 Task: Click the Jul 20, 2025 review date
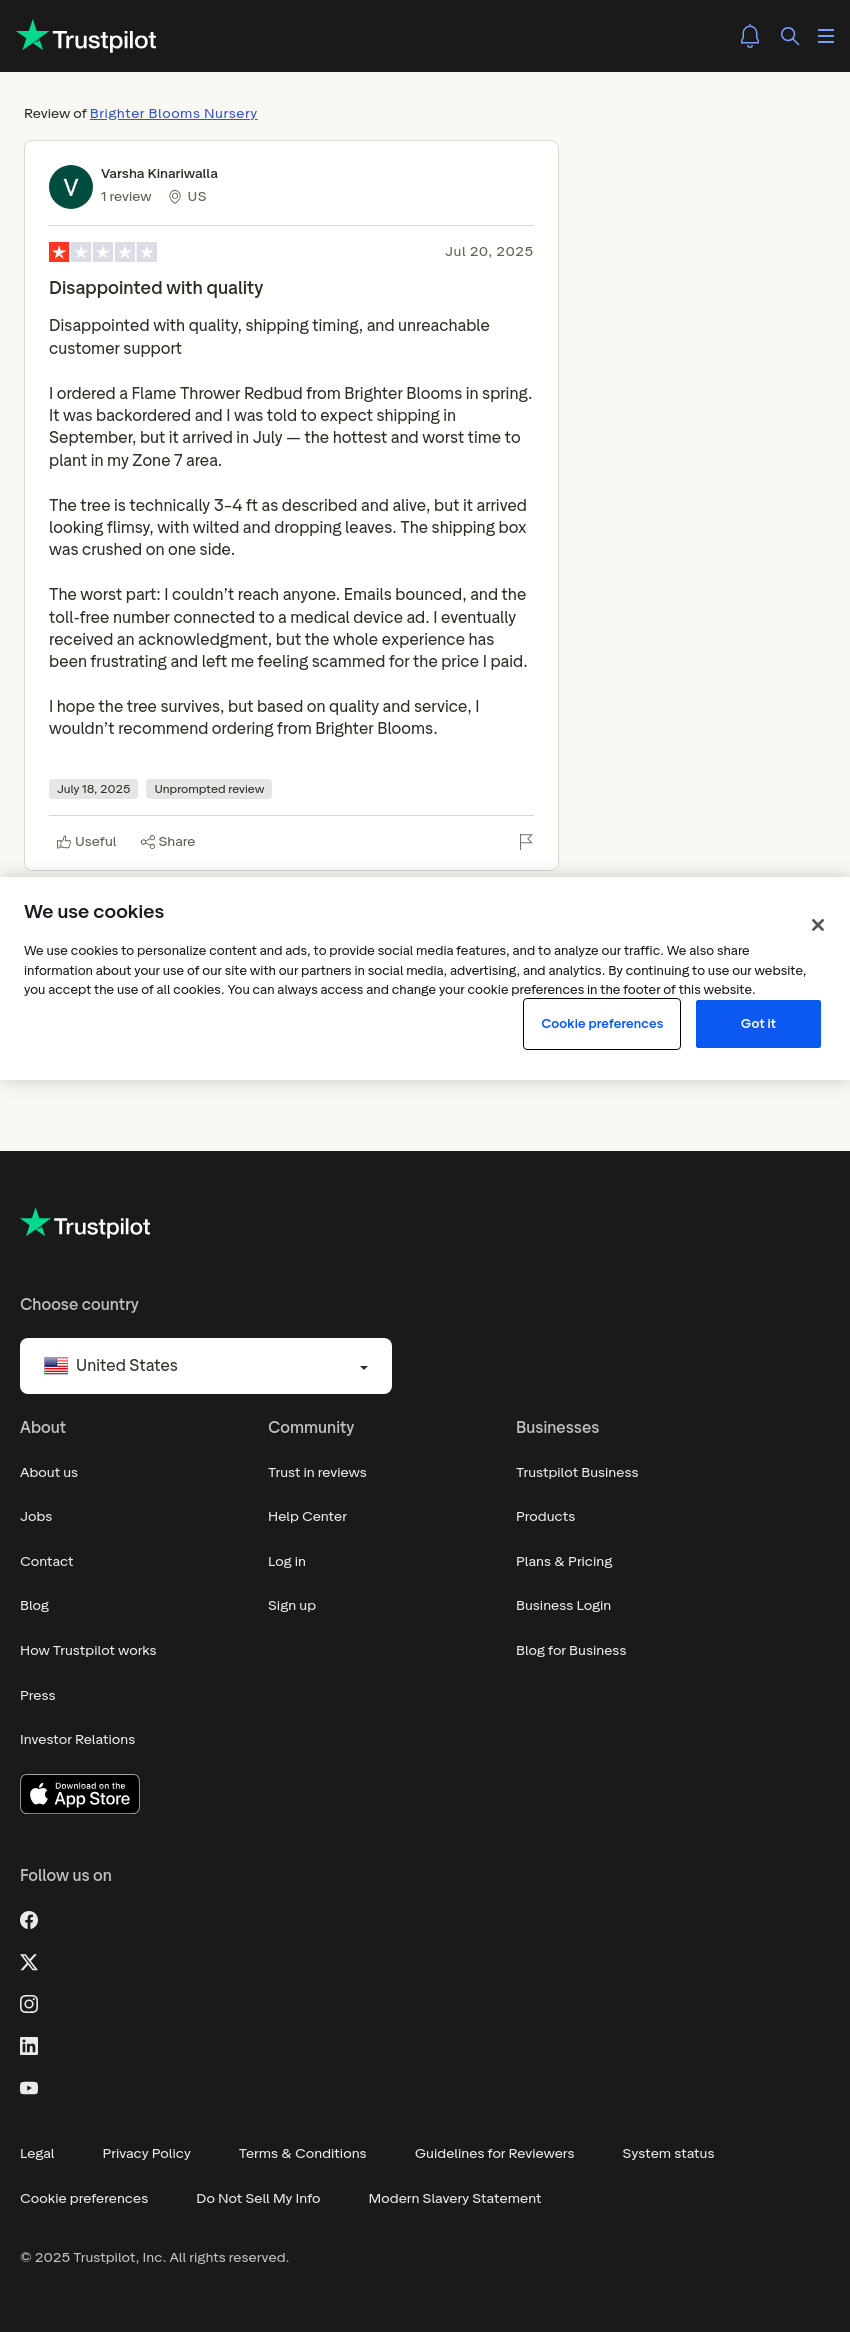pyautogui.click(x=489, y=252)
